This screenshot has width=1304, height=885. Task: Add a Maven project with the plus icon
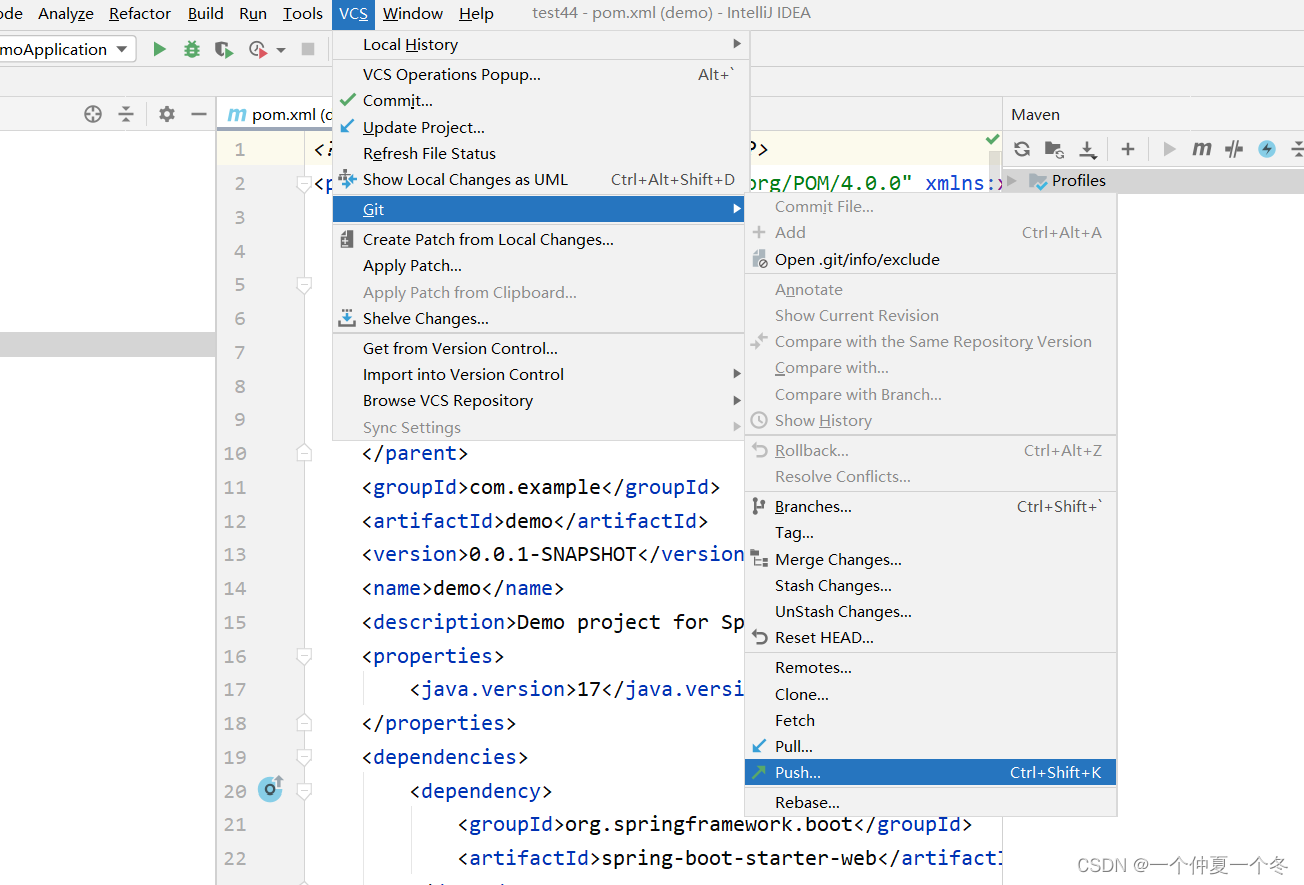(x=1128, y=149)
